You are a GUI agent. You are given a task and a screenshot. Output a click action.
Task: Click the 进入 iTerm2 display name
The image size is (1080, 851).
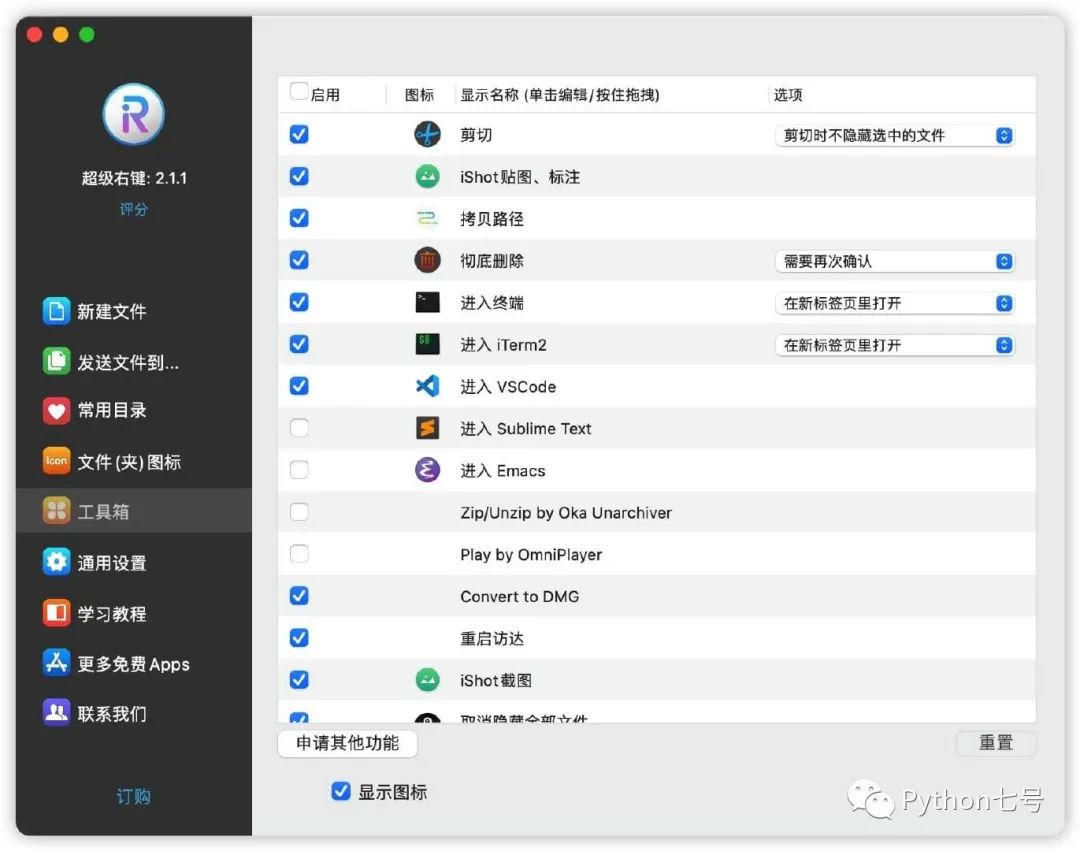click(503, 345)
